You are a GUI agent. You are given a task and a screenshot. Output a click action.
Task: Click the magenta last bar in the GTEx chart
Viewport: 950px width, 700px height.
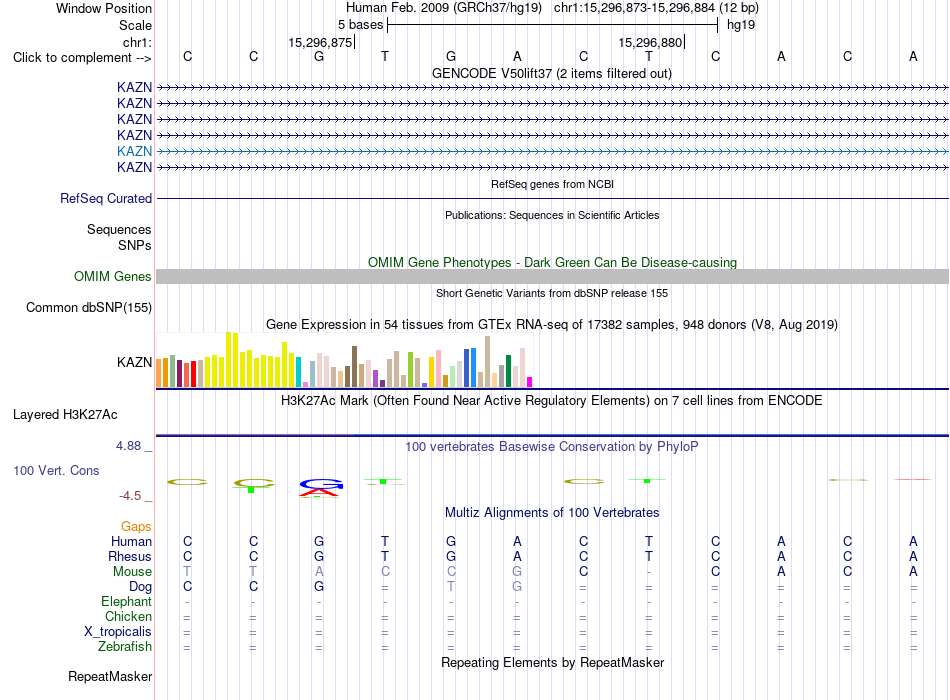coord(530,382)
